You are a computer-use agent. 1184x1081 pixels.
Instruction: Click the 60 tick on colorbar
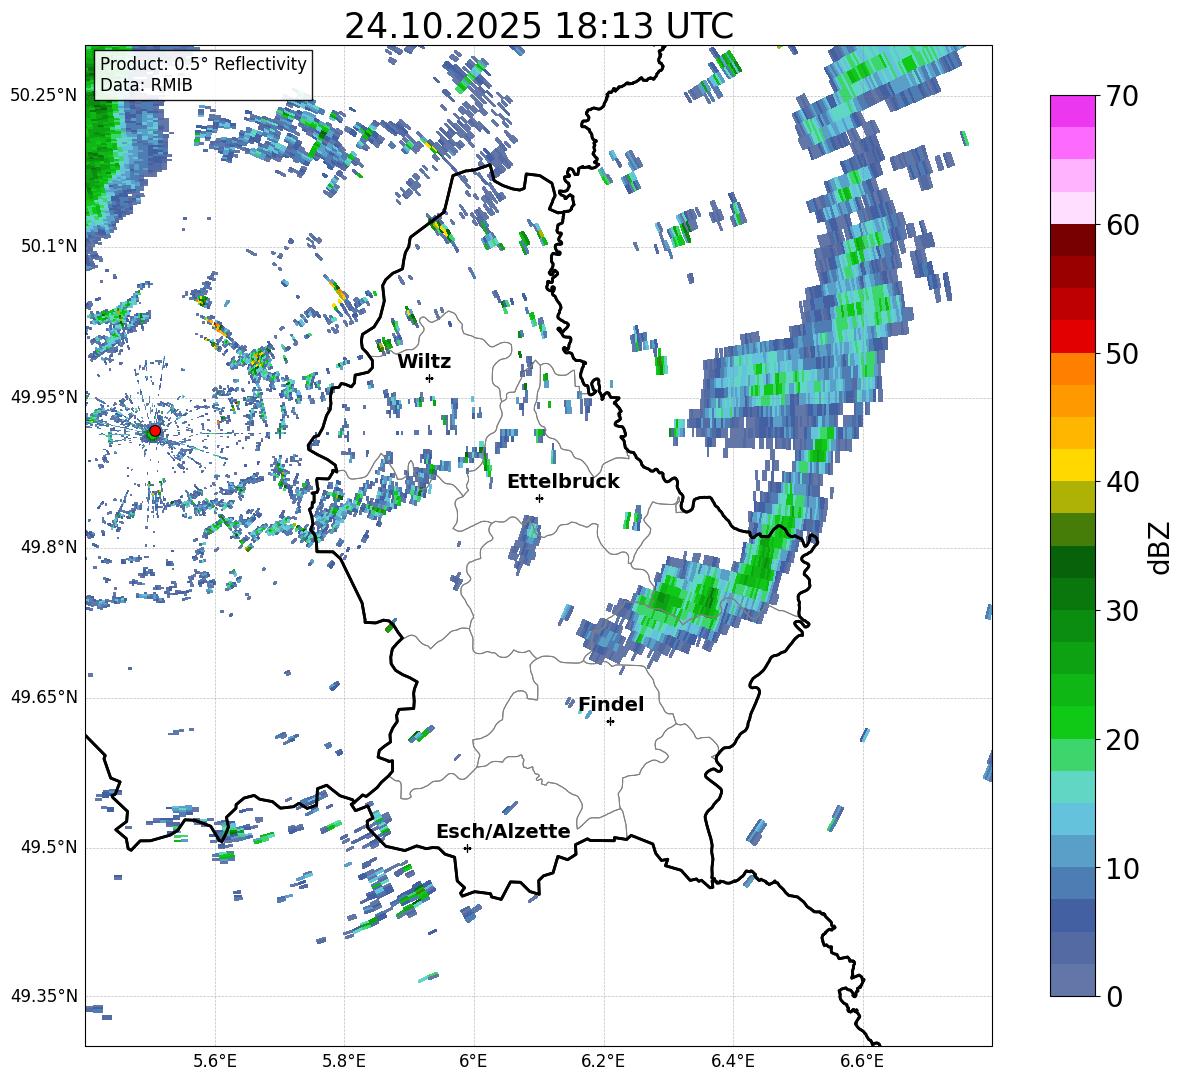tap(1121, 225)
